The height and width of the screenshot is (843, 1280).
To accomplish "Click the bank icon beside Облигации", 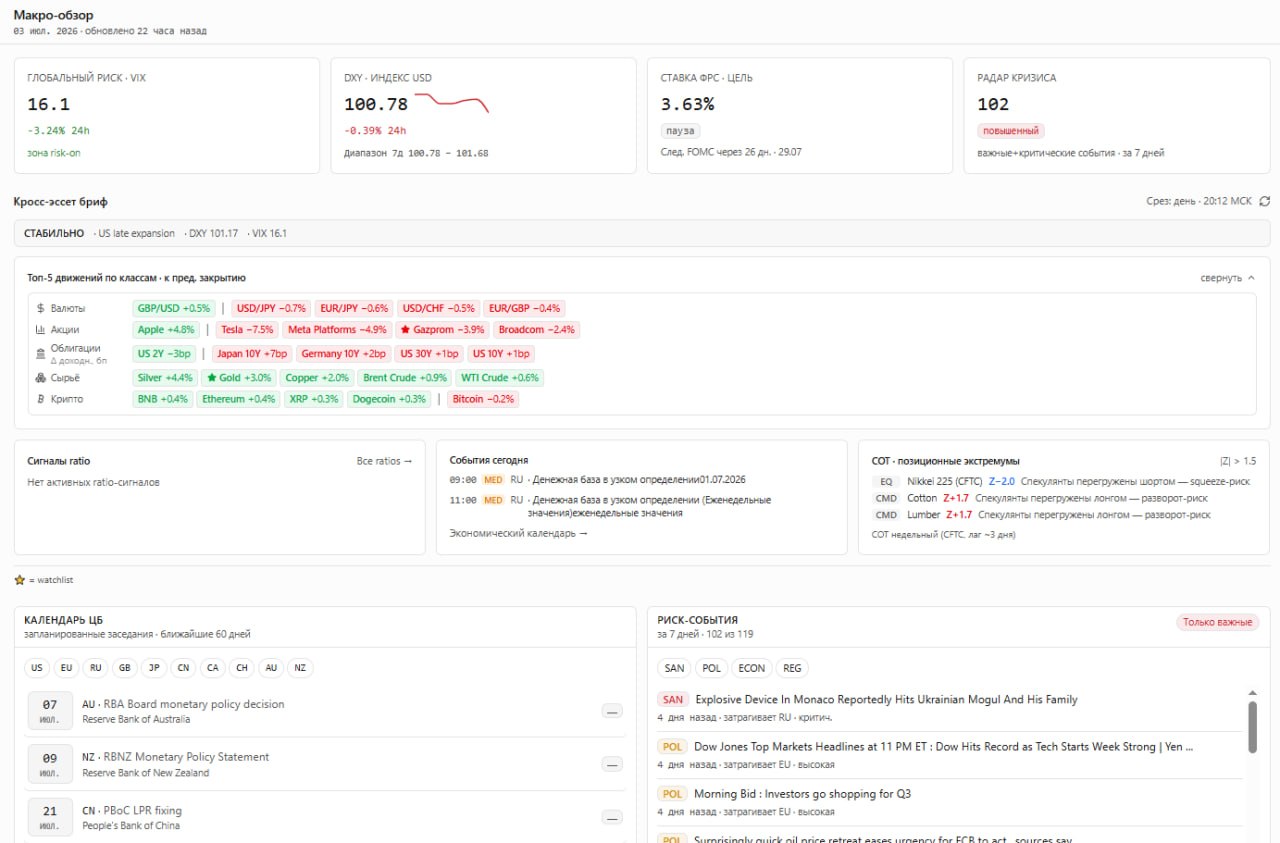I will pyautogui.click(x=40, y=353).
